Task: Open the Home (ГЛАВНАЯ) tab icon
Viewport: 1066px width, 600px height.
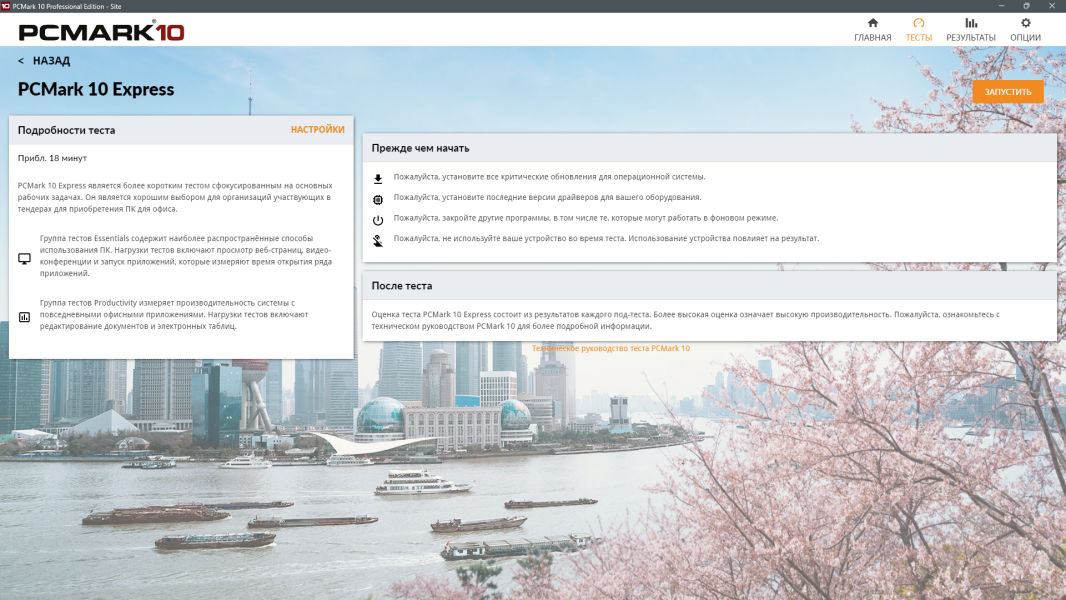Action: (872, 23)
